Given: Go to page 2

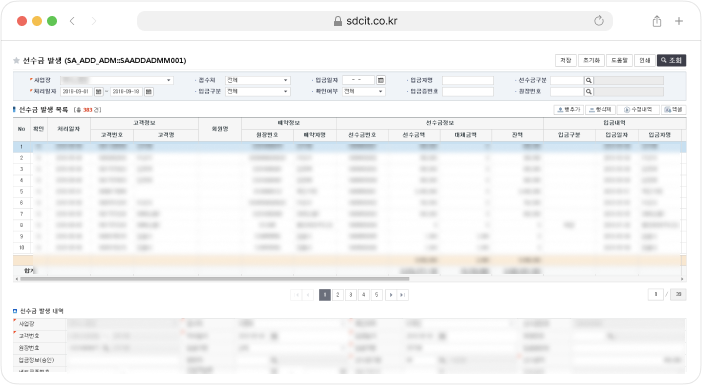Looking at the screenshot, I should click(x=338, y=295).
